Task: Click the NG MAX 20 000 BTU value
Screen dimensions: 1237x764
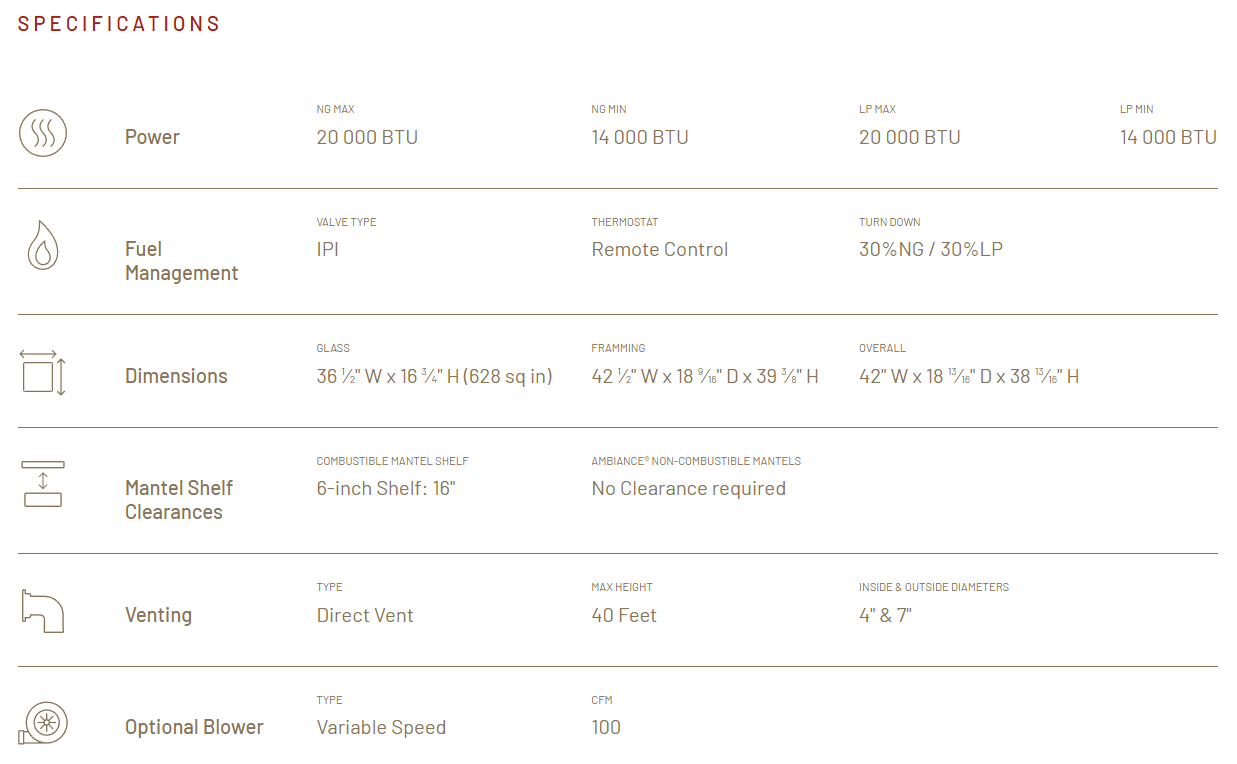Action: coord(367,138)
